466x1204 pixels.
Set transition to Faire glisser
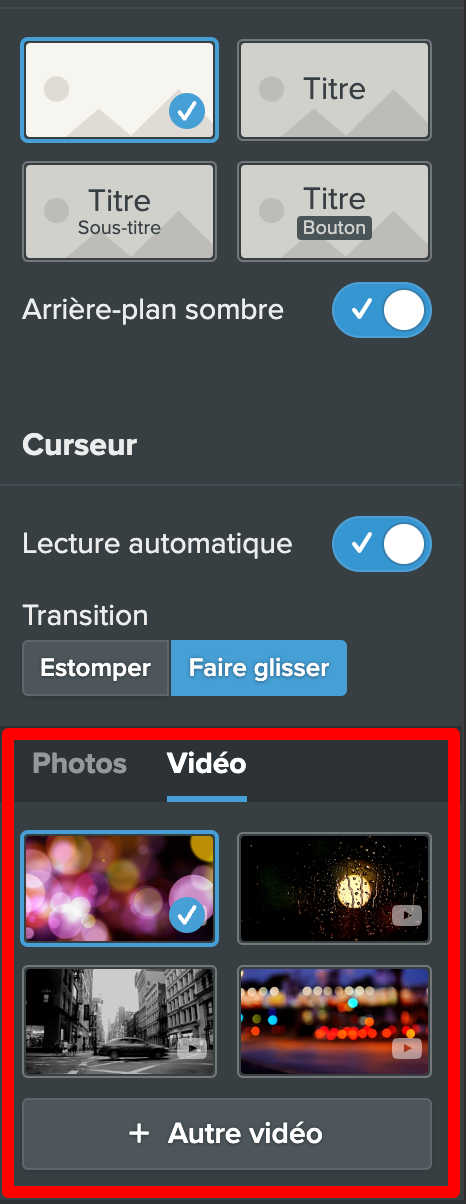[259, 668]
